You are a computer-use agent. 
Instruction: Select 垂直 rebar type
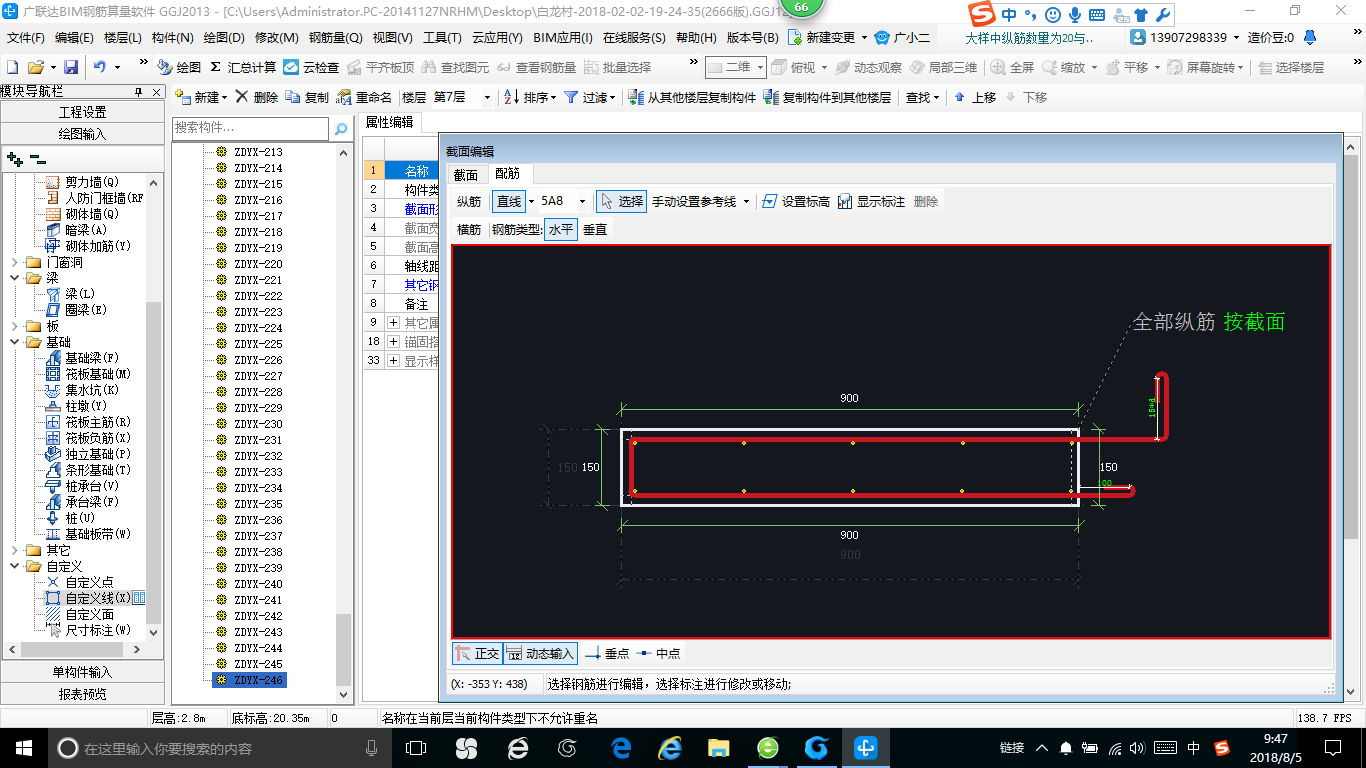tap(595, 229)
